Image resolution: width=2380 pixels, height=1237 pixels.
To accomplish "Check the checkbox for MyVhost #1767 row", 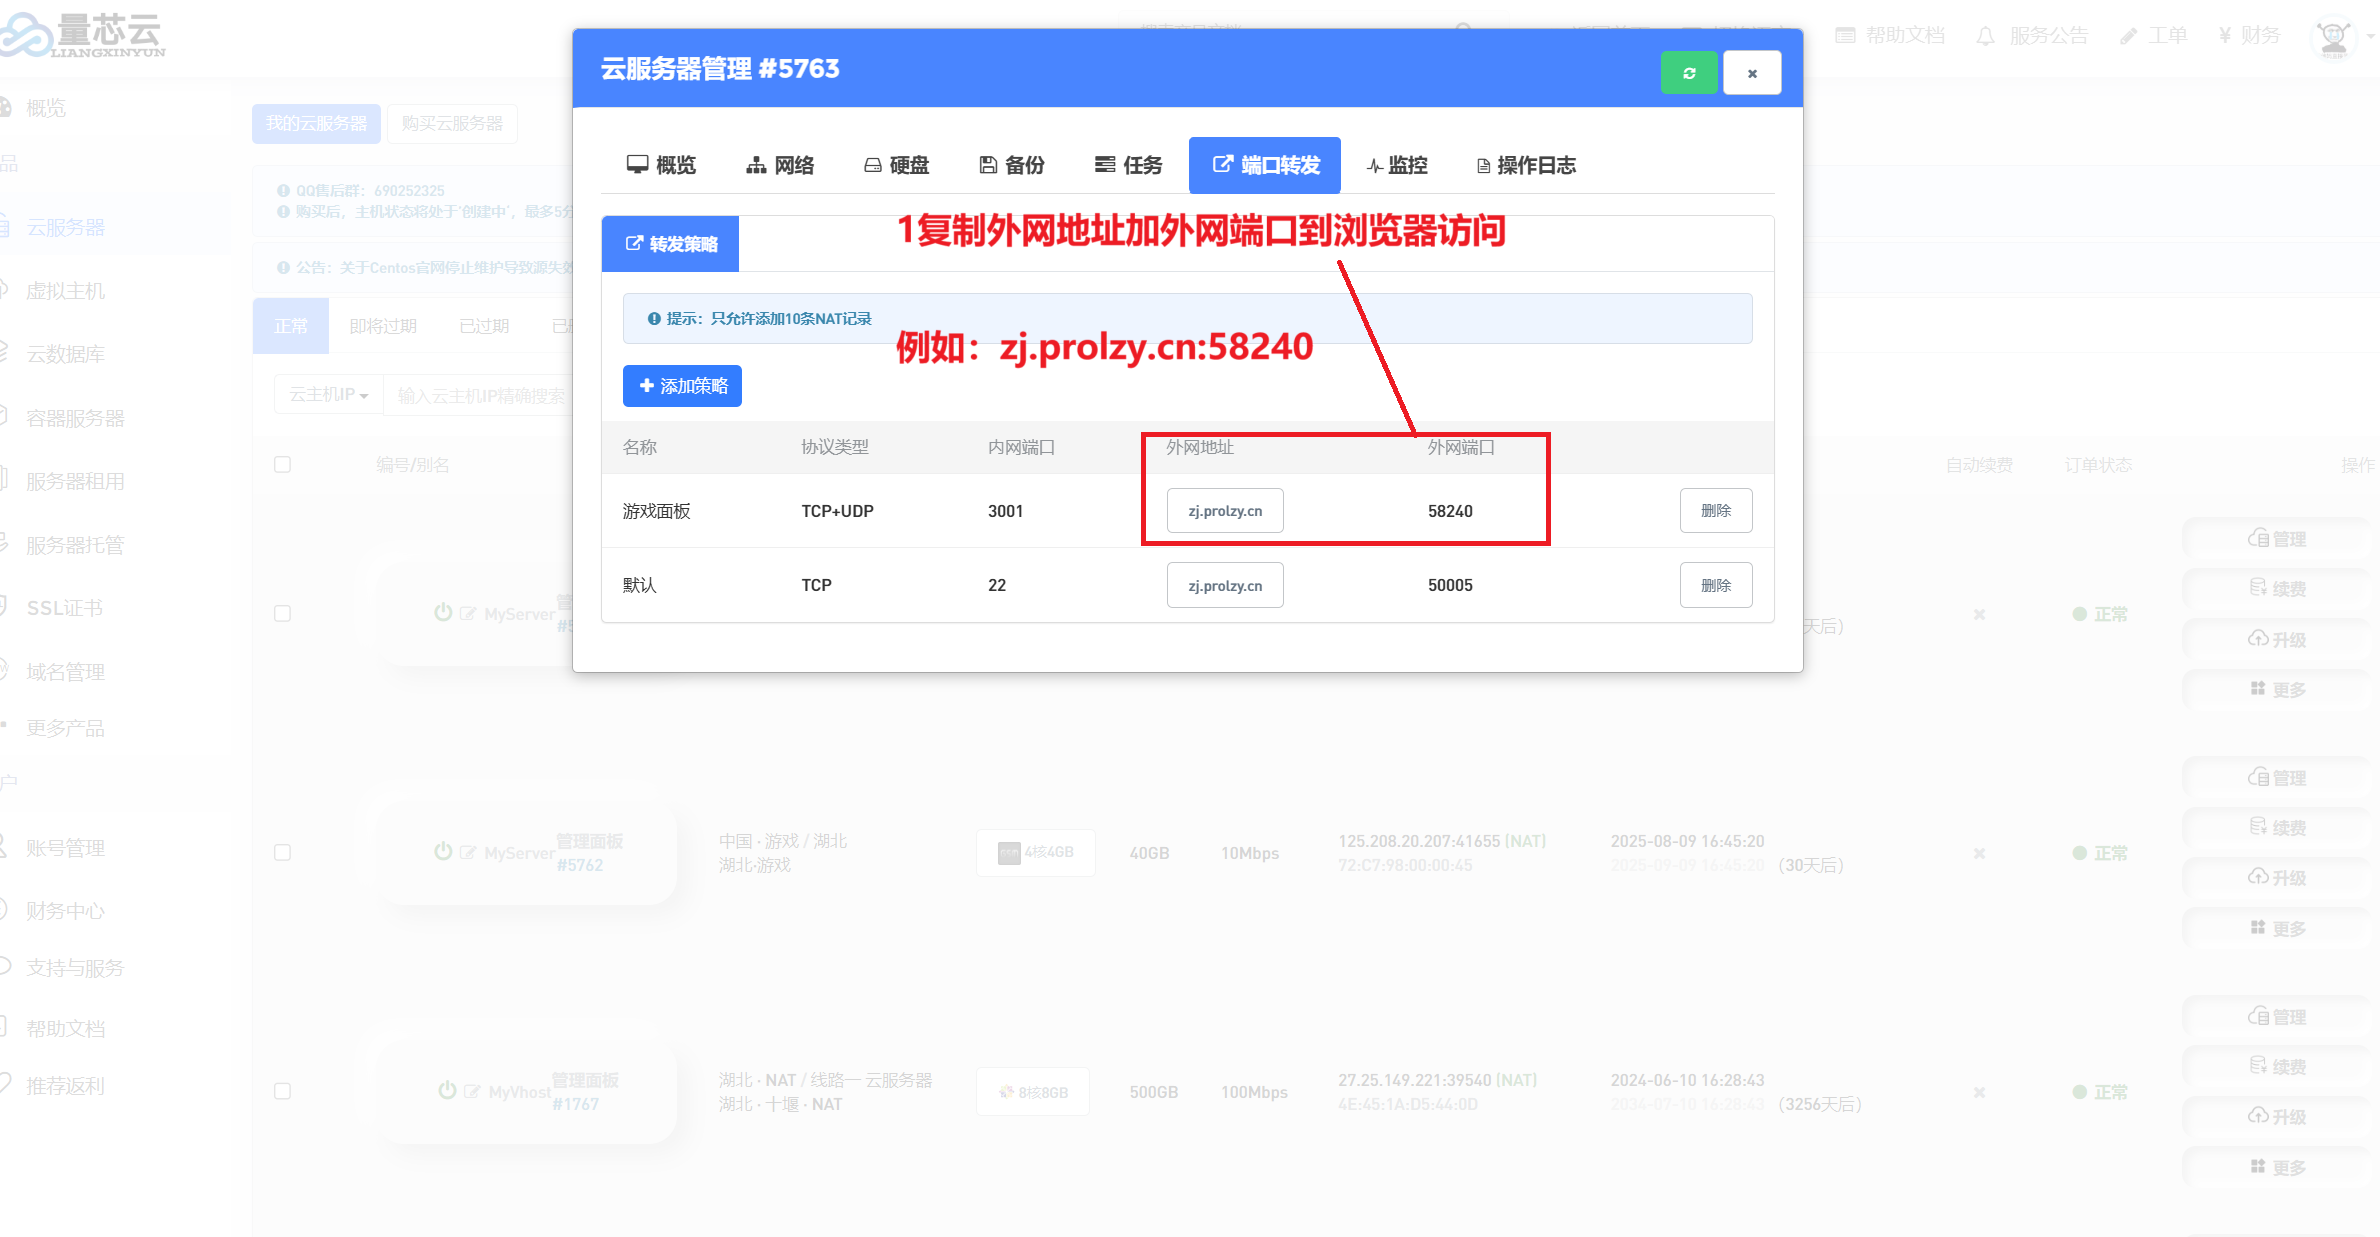I will click(x=283, y=1092).
